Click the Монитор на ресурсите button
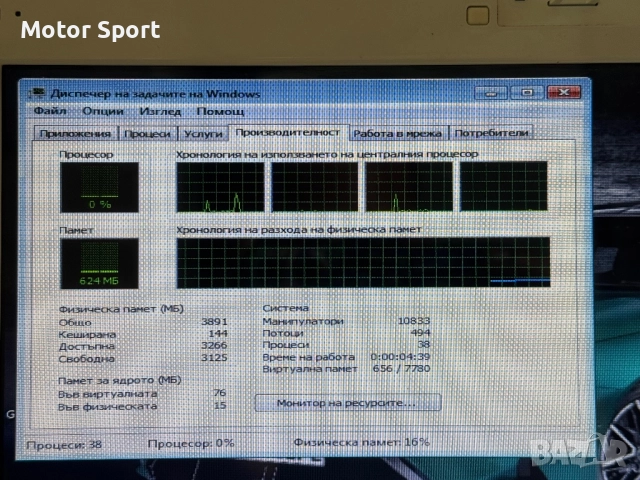This screenshot has width=640, height=480. point(347,403)
